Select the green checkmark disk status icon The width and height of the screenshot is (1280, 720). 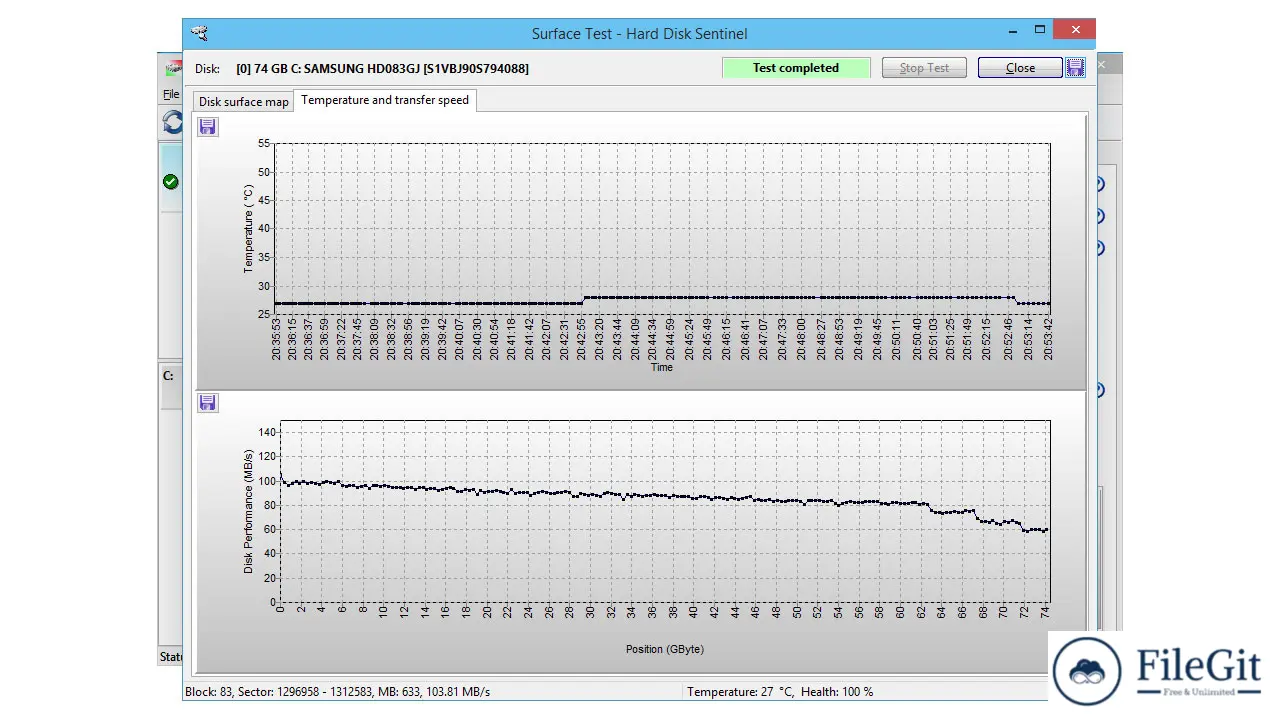coord(171,181)
